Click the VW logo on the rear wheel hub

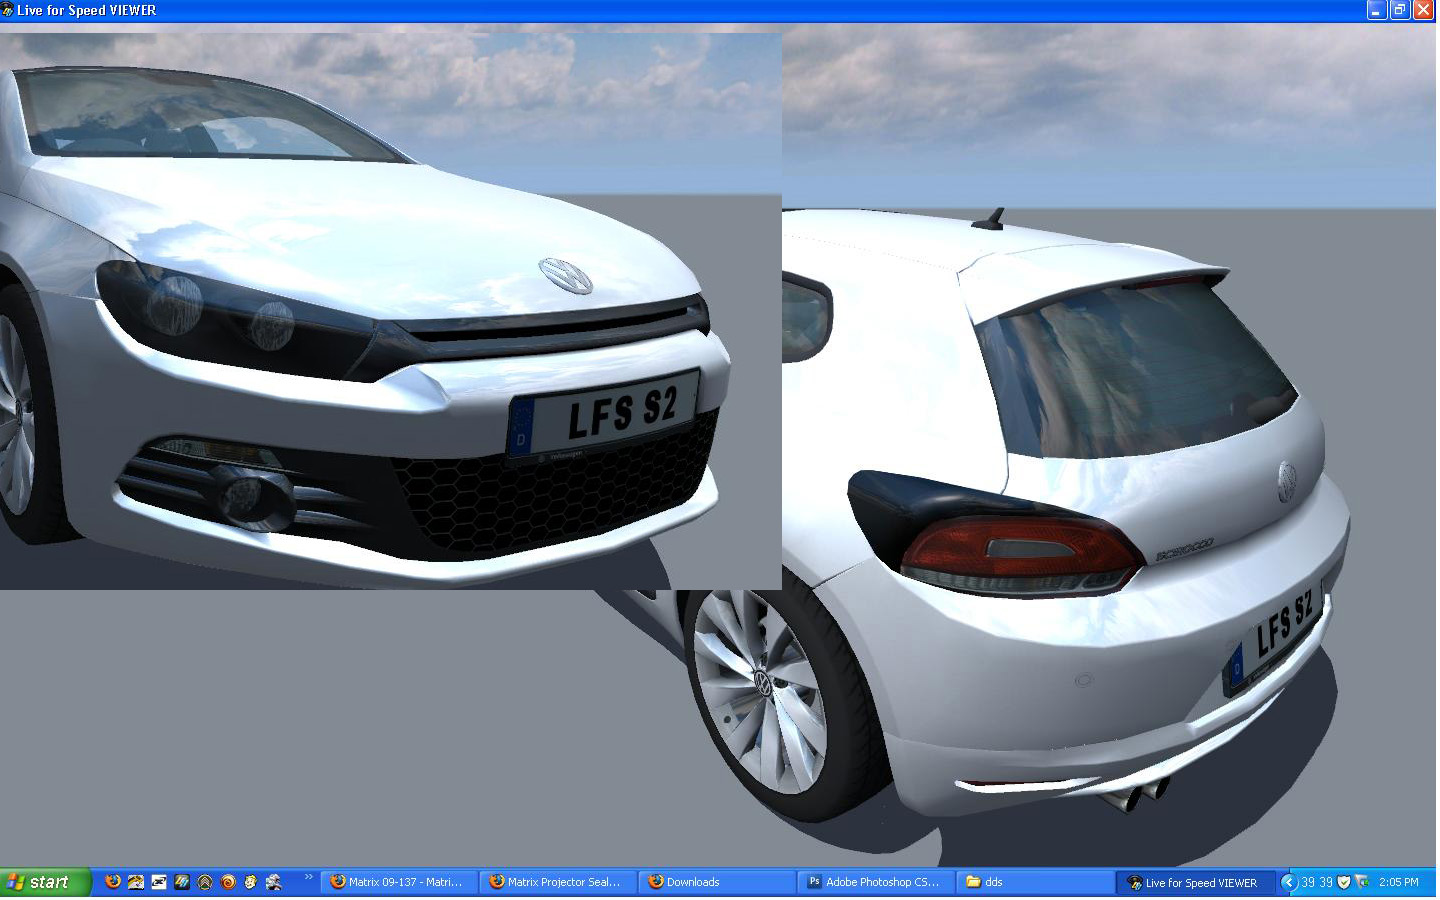pos(762,684)
